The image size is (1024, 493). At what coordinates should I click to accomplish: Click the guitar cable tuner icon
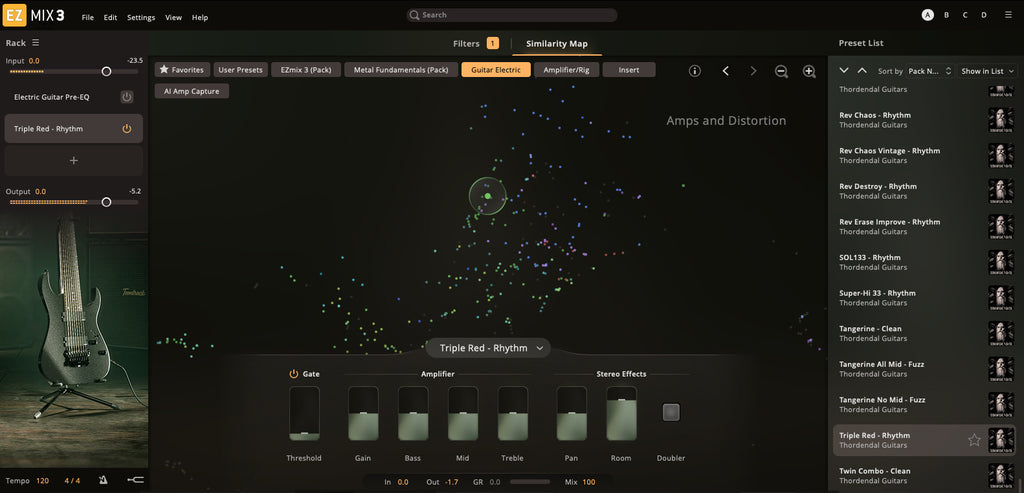(136, 480)
